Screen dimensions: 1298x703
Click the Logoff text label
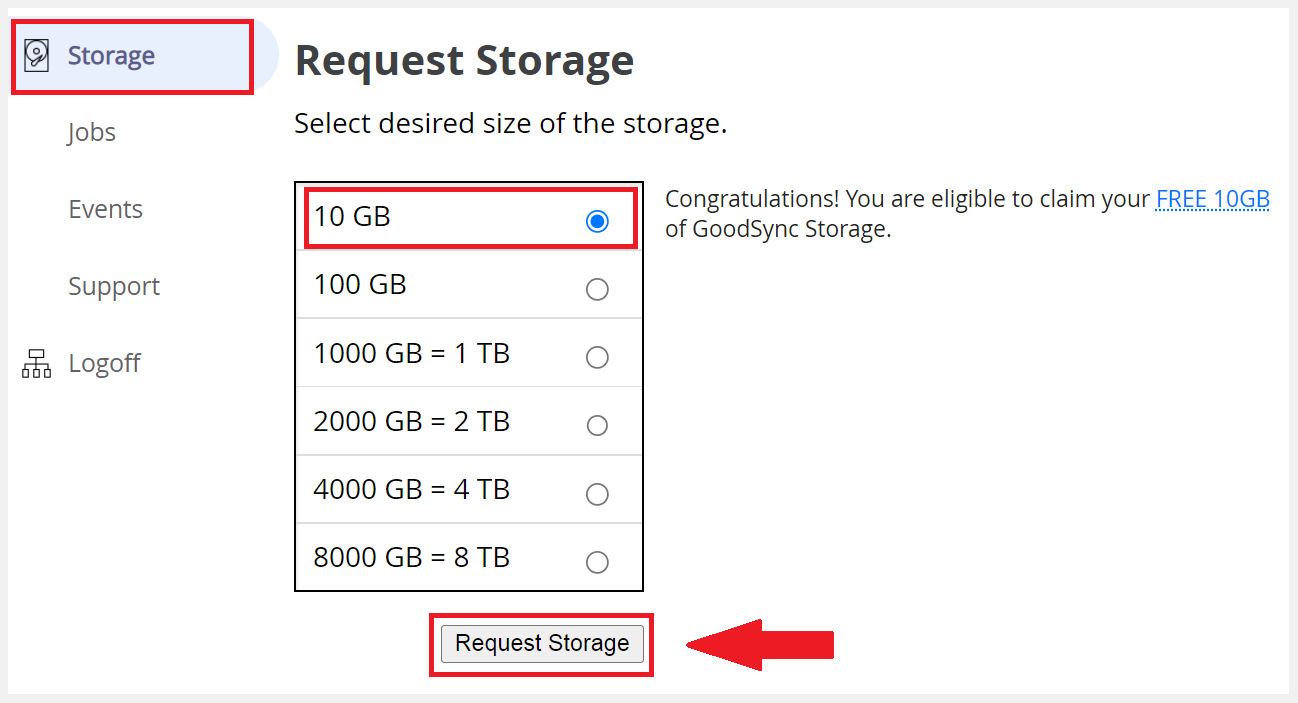[x=104, y=363]
